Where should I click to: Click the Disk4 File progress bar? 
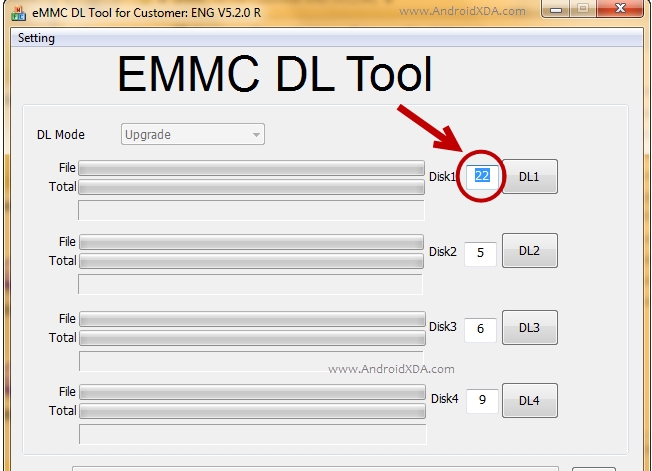[252, 392]
